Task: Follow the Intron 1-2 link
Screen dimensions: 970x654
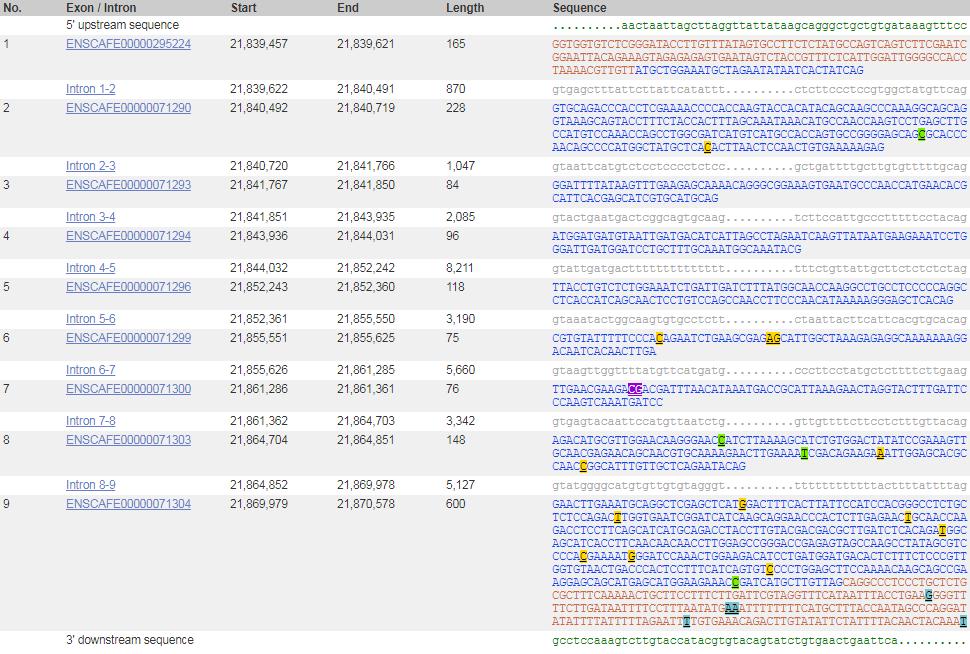Action: pos(90,89)
